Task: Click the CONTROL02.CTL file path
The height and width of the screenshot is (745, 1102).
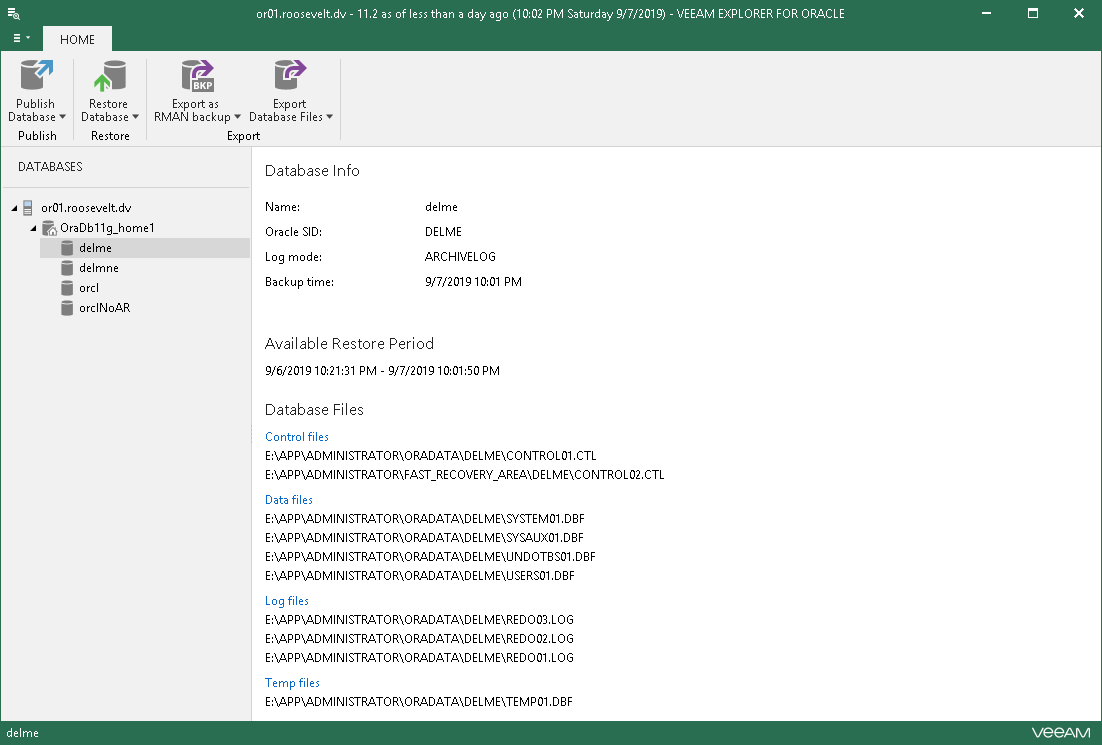Action: [465, 474]
